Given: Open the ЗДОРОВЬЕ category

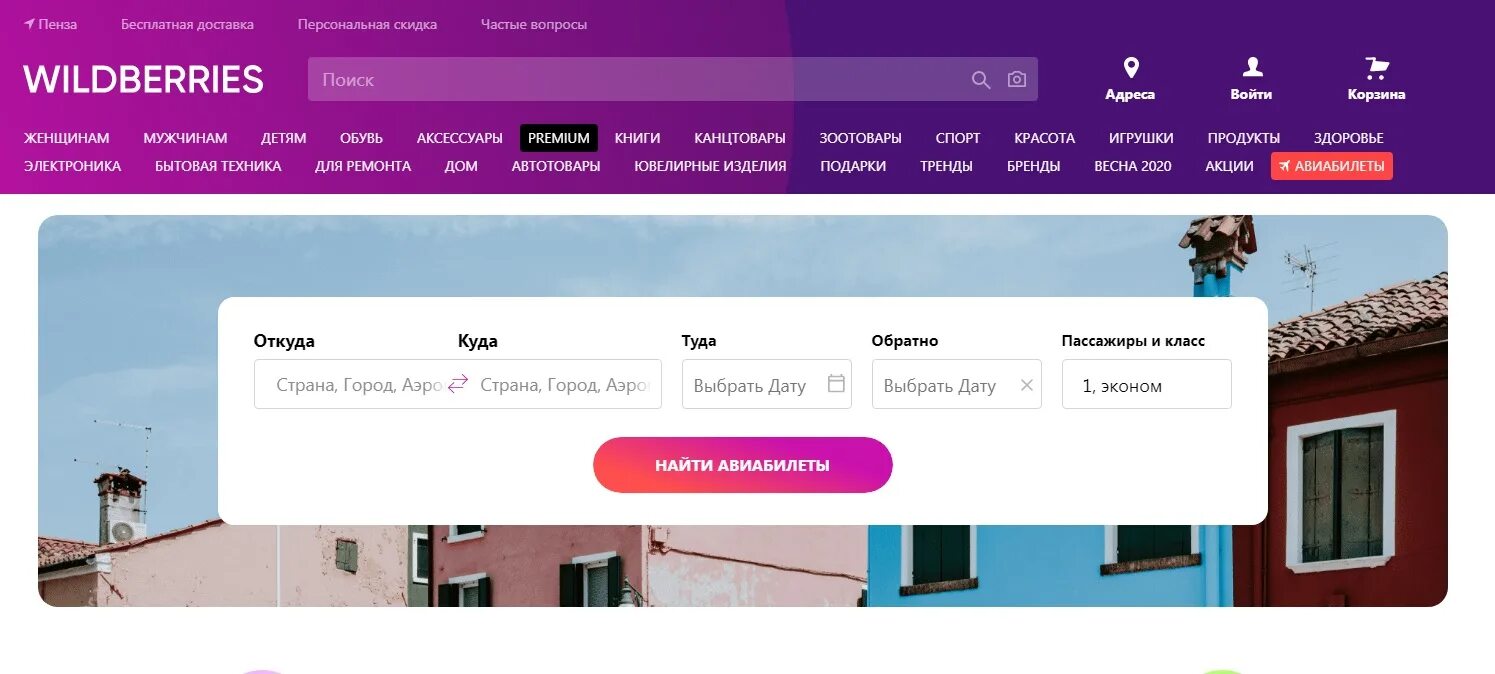Looking at the screenshot, I should [x=1349, y=138].
